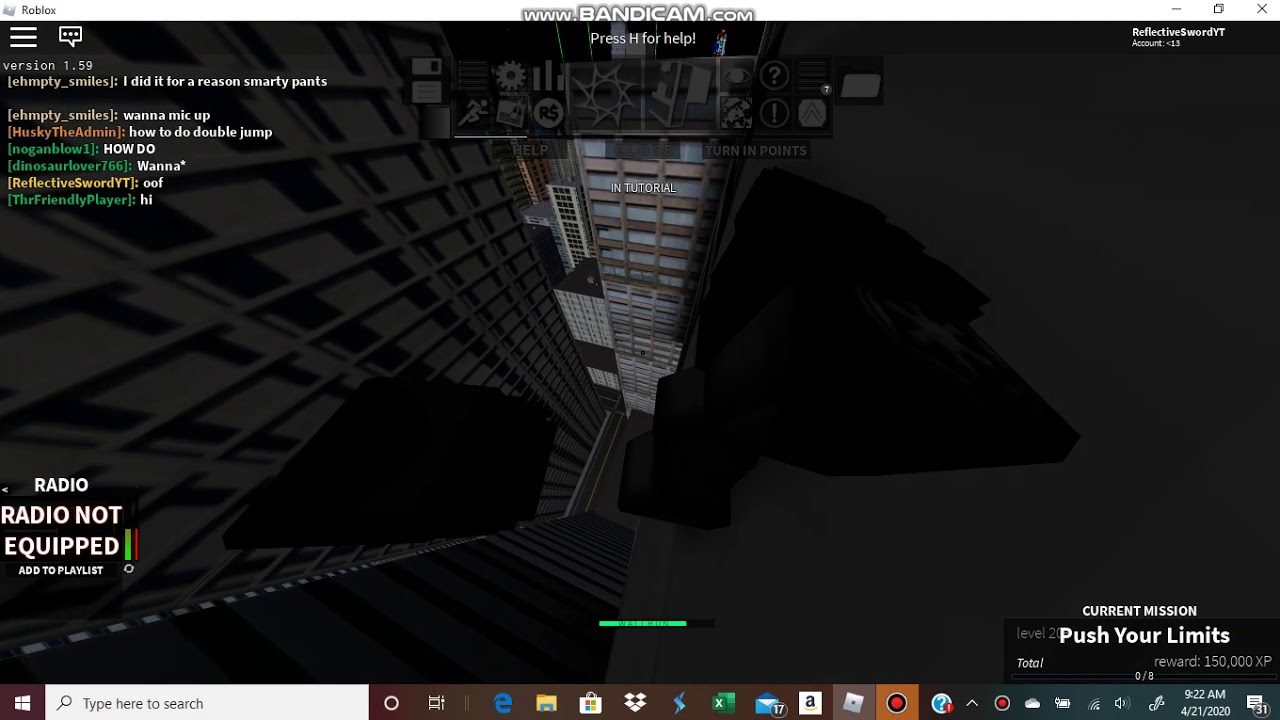Screen dimensions: 1280x720
Task: Toggle the Roblox chat window icon
Action: coord(70,37)
